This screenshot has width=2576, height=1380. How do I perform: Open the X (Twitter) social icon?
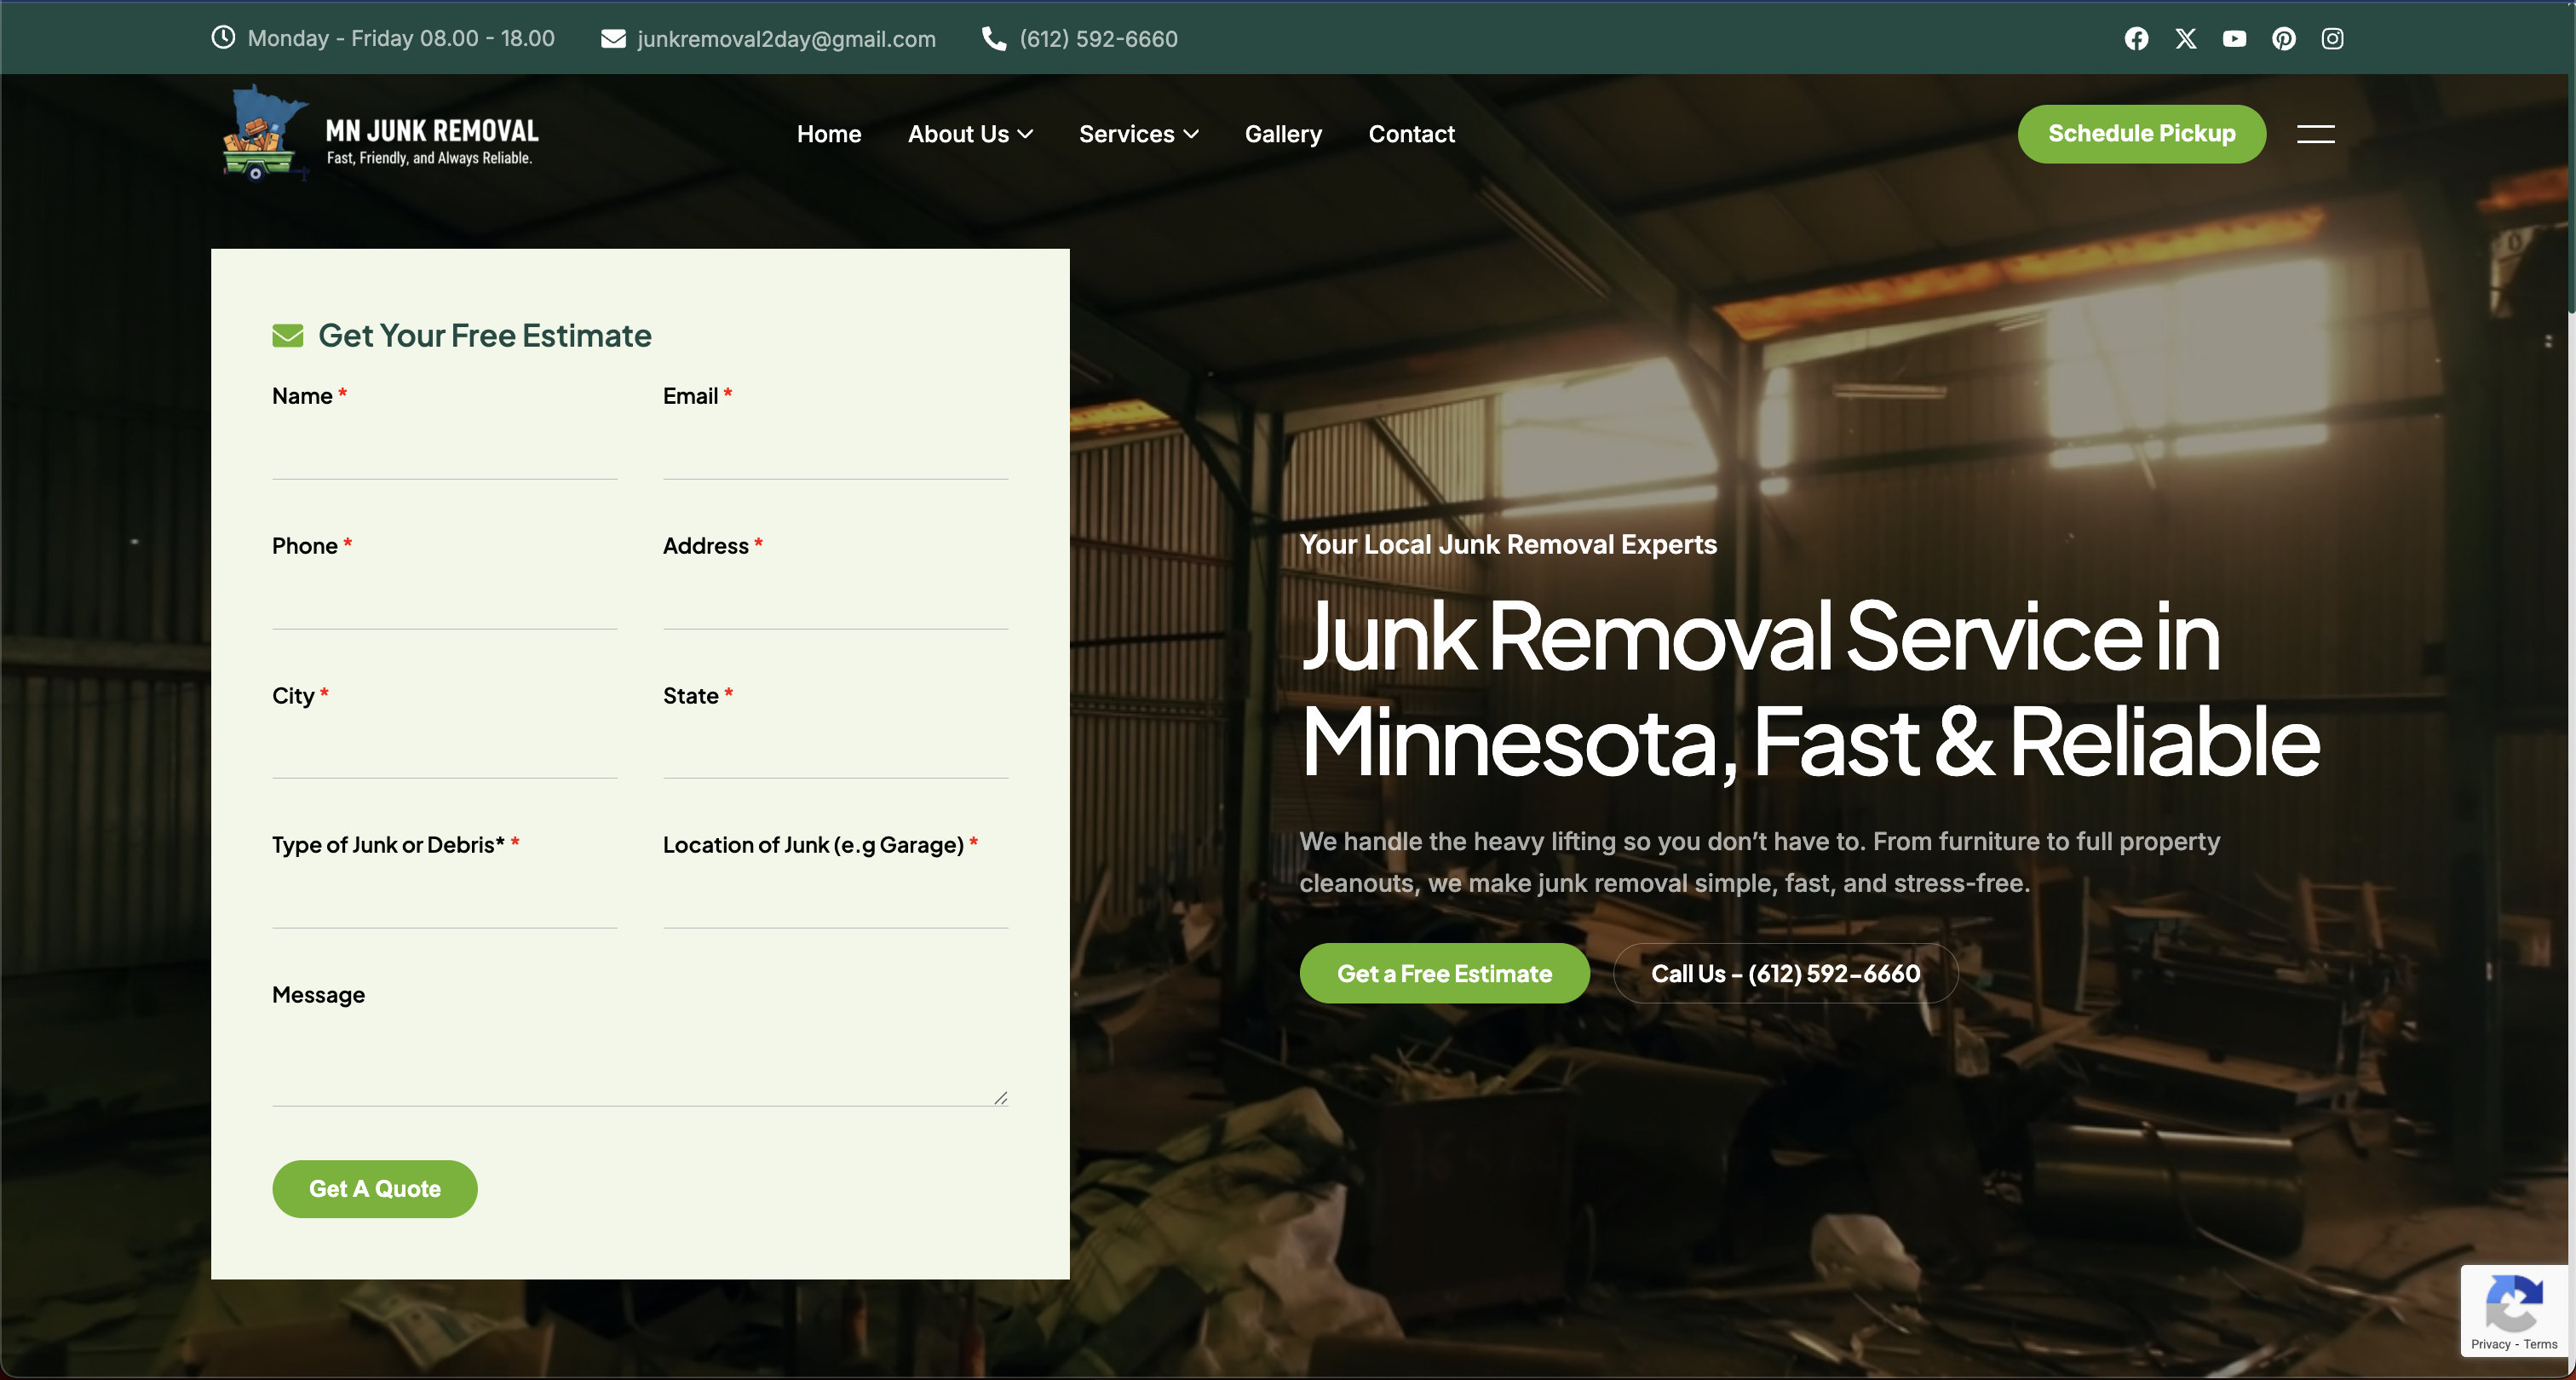click(x=2185, y=39)
